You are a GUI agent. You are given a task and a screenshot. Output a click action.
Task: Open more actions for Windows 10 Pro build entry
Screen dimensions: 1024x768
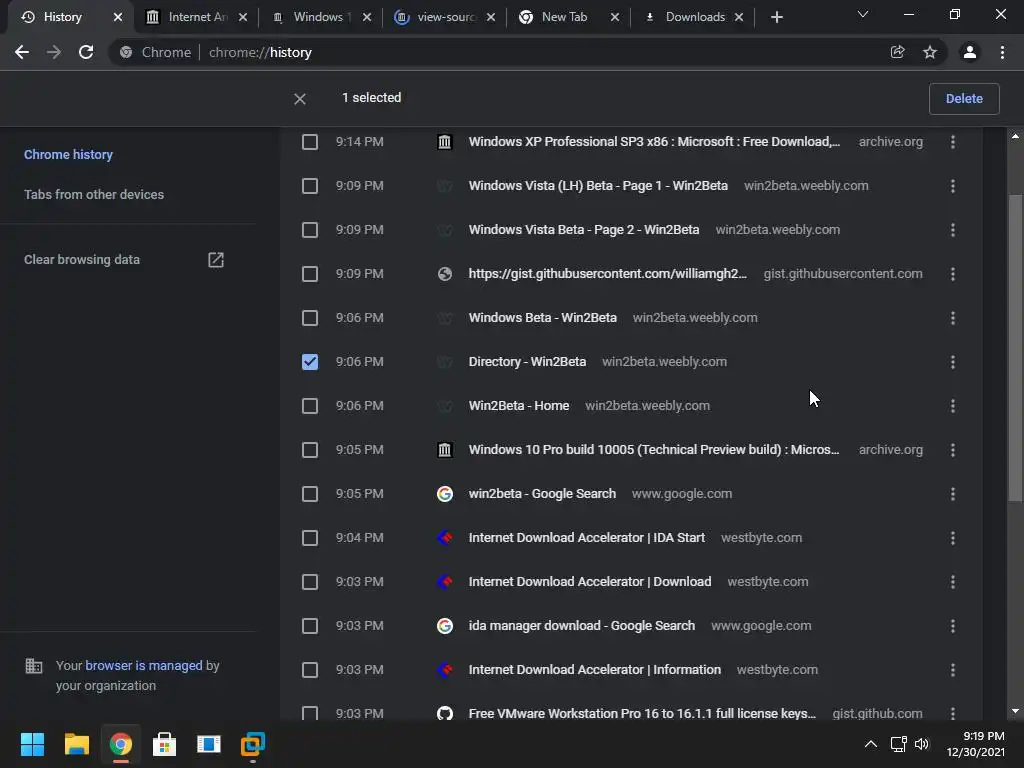point(953,450)
